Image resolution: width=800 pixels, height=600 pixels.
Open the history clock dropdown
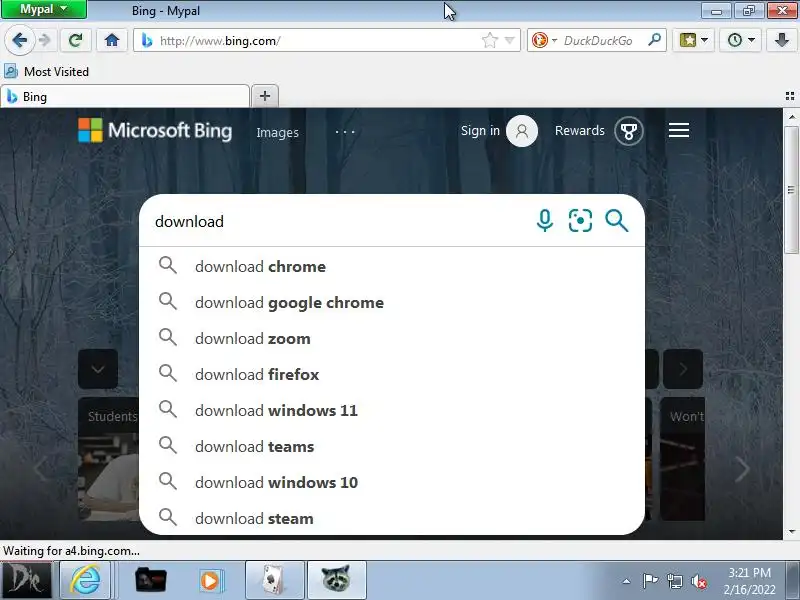coord(741,40)
